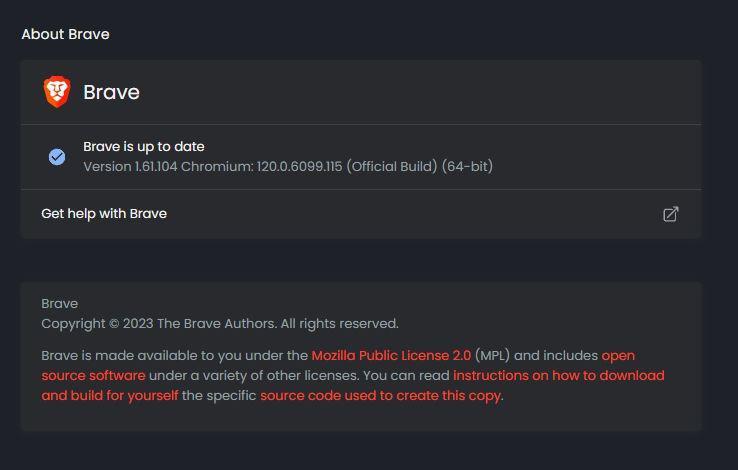Click the 'and build for yourself' link text
The image size is (738, 470).
(110, 396)
